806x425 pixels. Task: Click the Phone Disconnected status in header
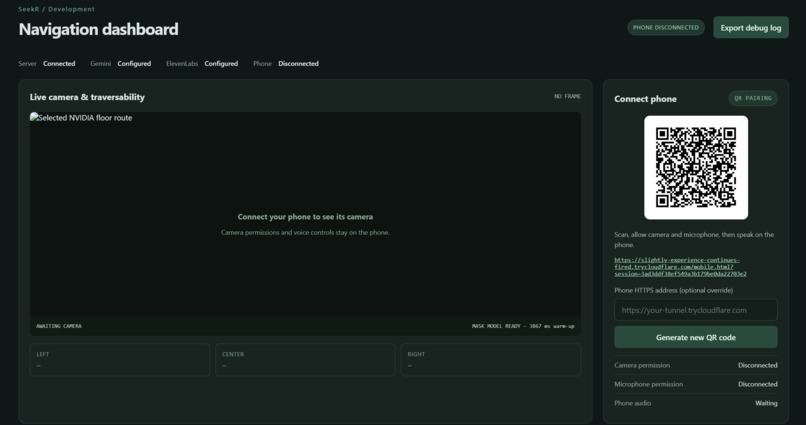pyautogui.click(x=286, y=64)
